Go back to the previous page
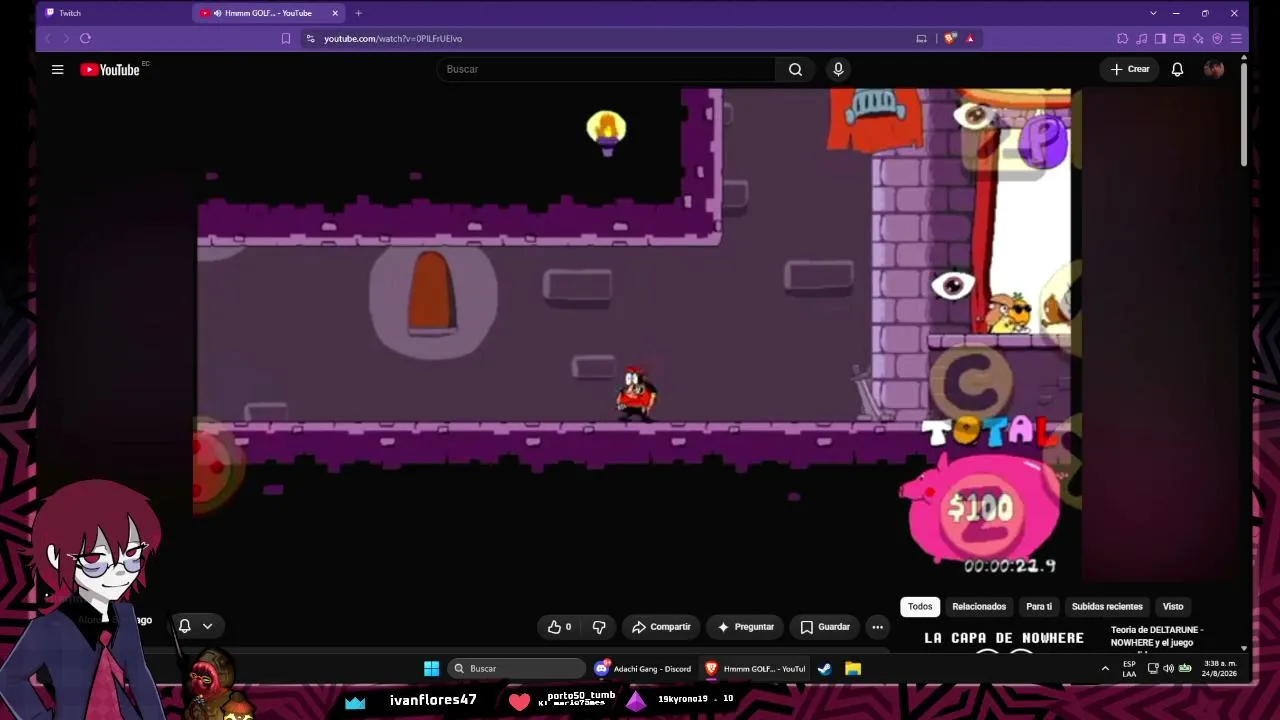Image resolution: width=1280 pixels, height=720 pixels. (x=47, y=38)
